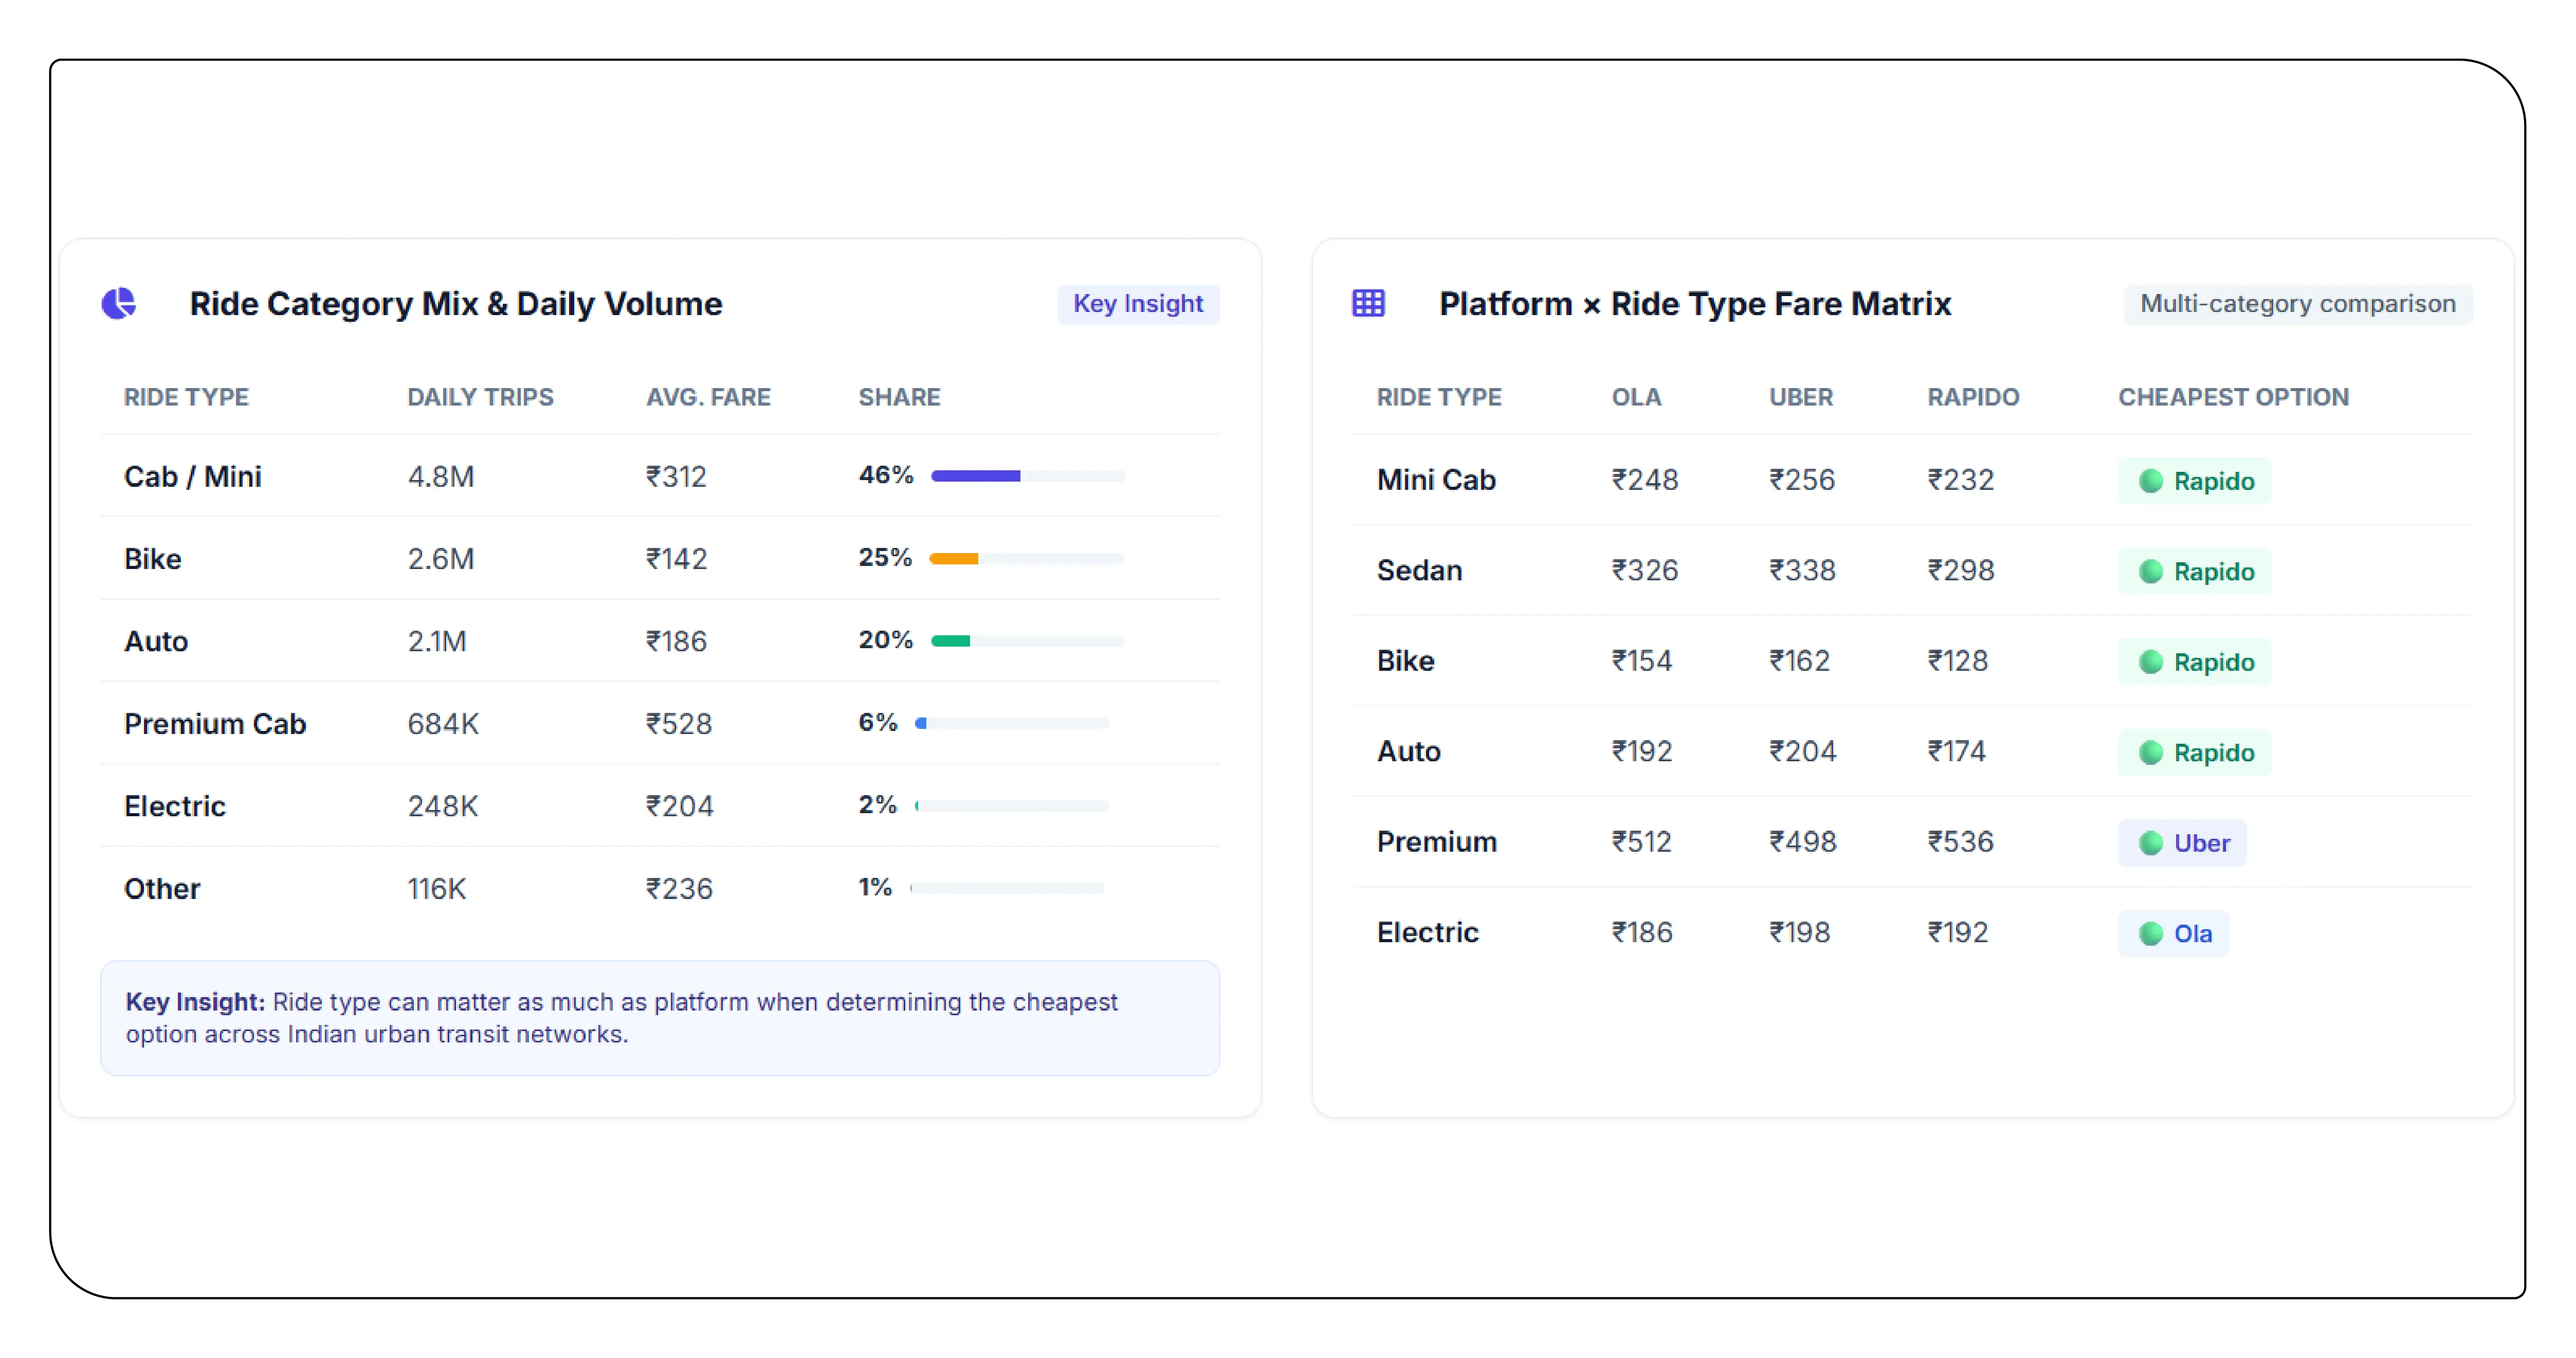Click the ₹232 Rapido fare for Mini Cab

1961,480
